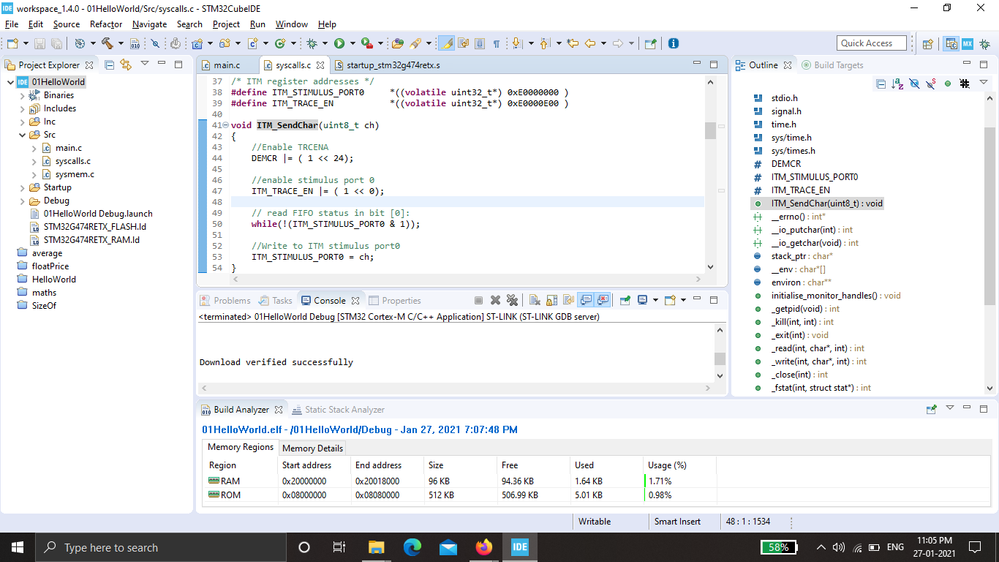The width and height of the screenshot is (999, 562).
Task: Open the Static Stack Analyzer tab
Action: click(x=344, y=410)
